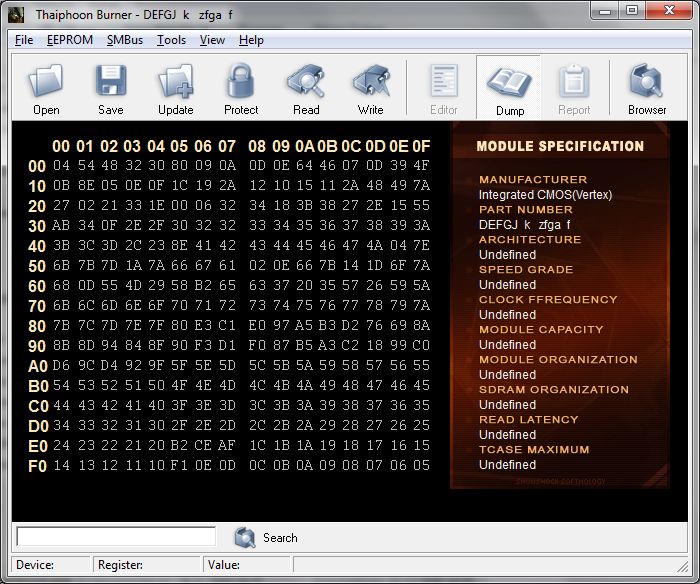Focus the search text field
Viewport: 700px width, 584px height.
click(116, 536)
